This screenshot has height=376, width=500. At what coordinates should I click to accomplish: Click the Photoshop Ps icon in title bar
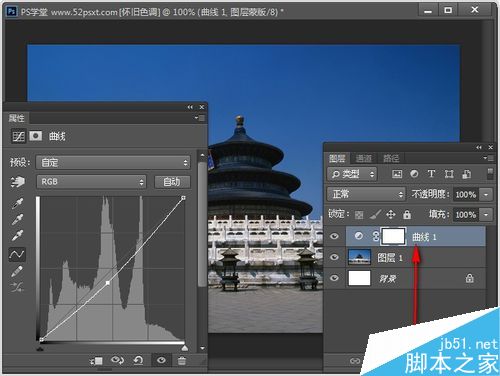click(x=12, y=12)
